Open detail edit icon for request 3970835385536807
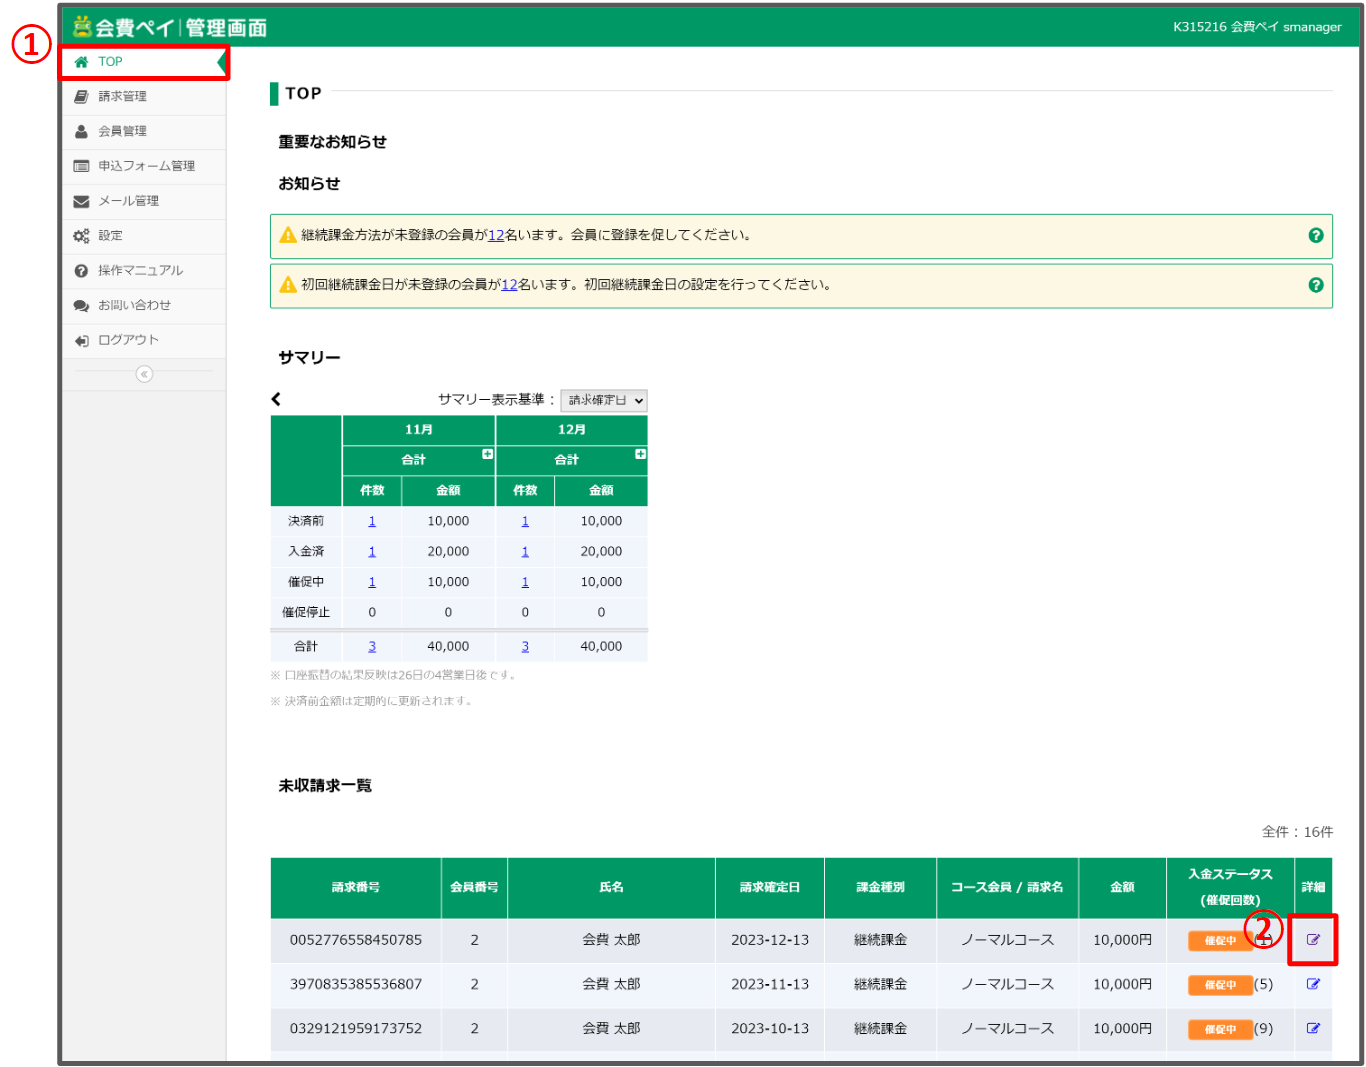 (x=1313, y=984)
